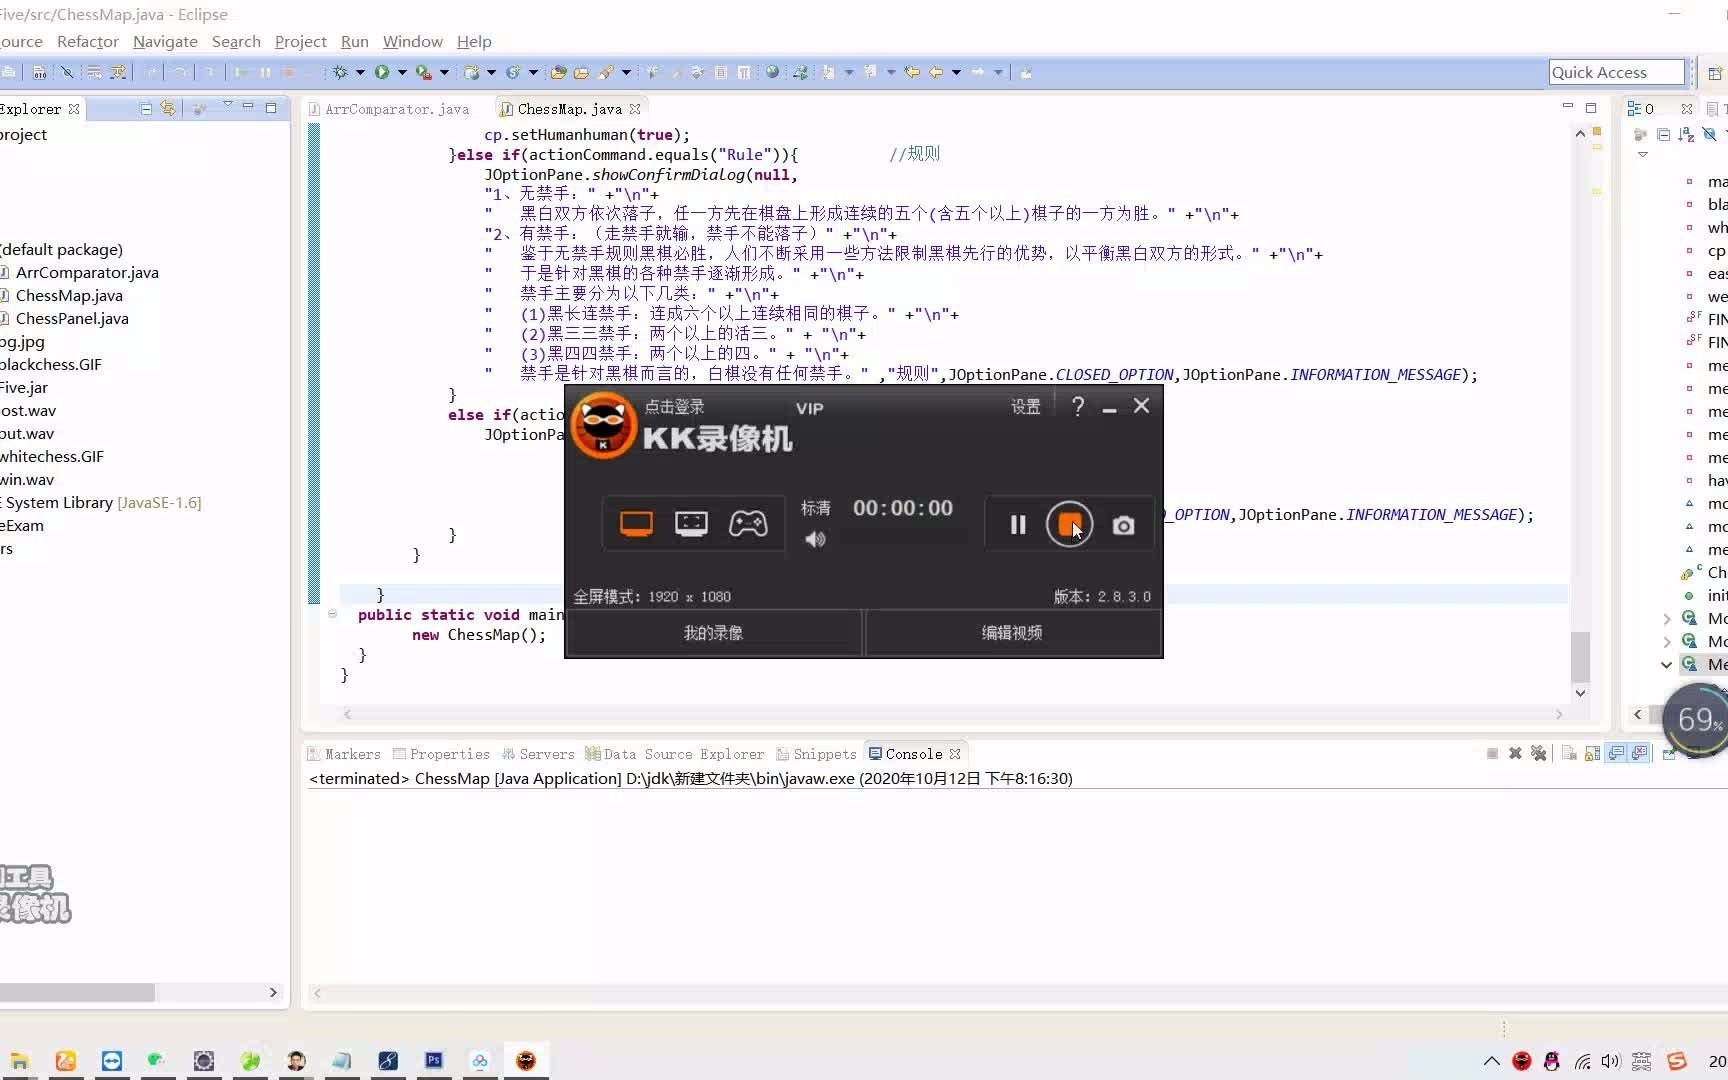
Task: Collapse the last expanded Outline tree node
Action: point(1666,665)
